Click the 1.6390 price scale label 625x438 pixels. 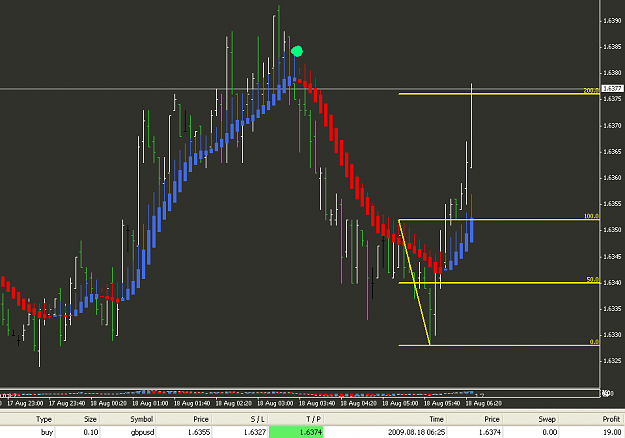pyautogui.click(x=612, y=20)
